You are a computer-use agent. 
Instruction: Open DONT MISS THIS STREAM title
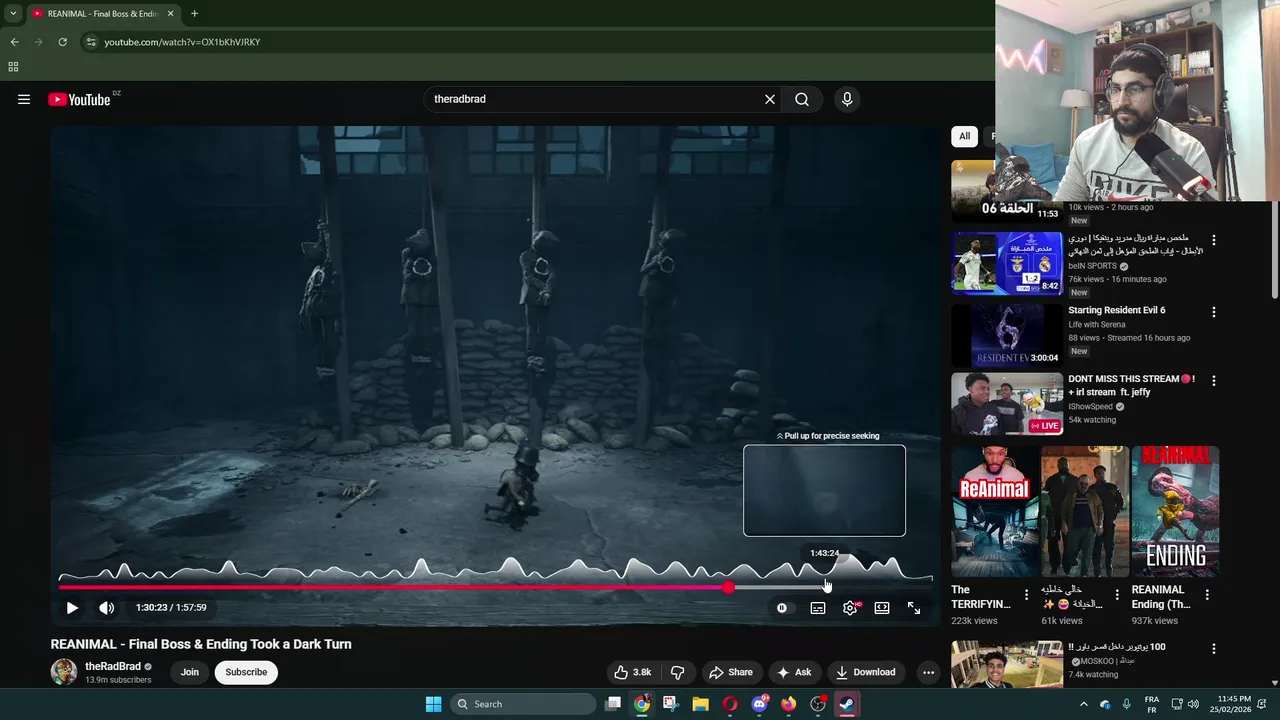pos(1132,385)
